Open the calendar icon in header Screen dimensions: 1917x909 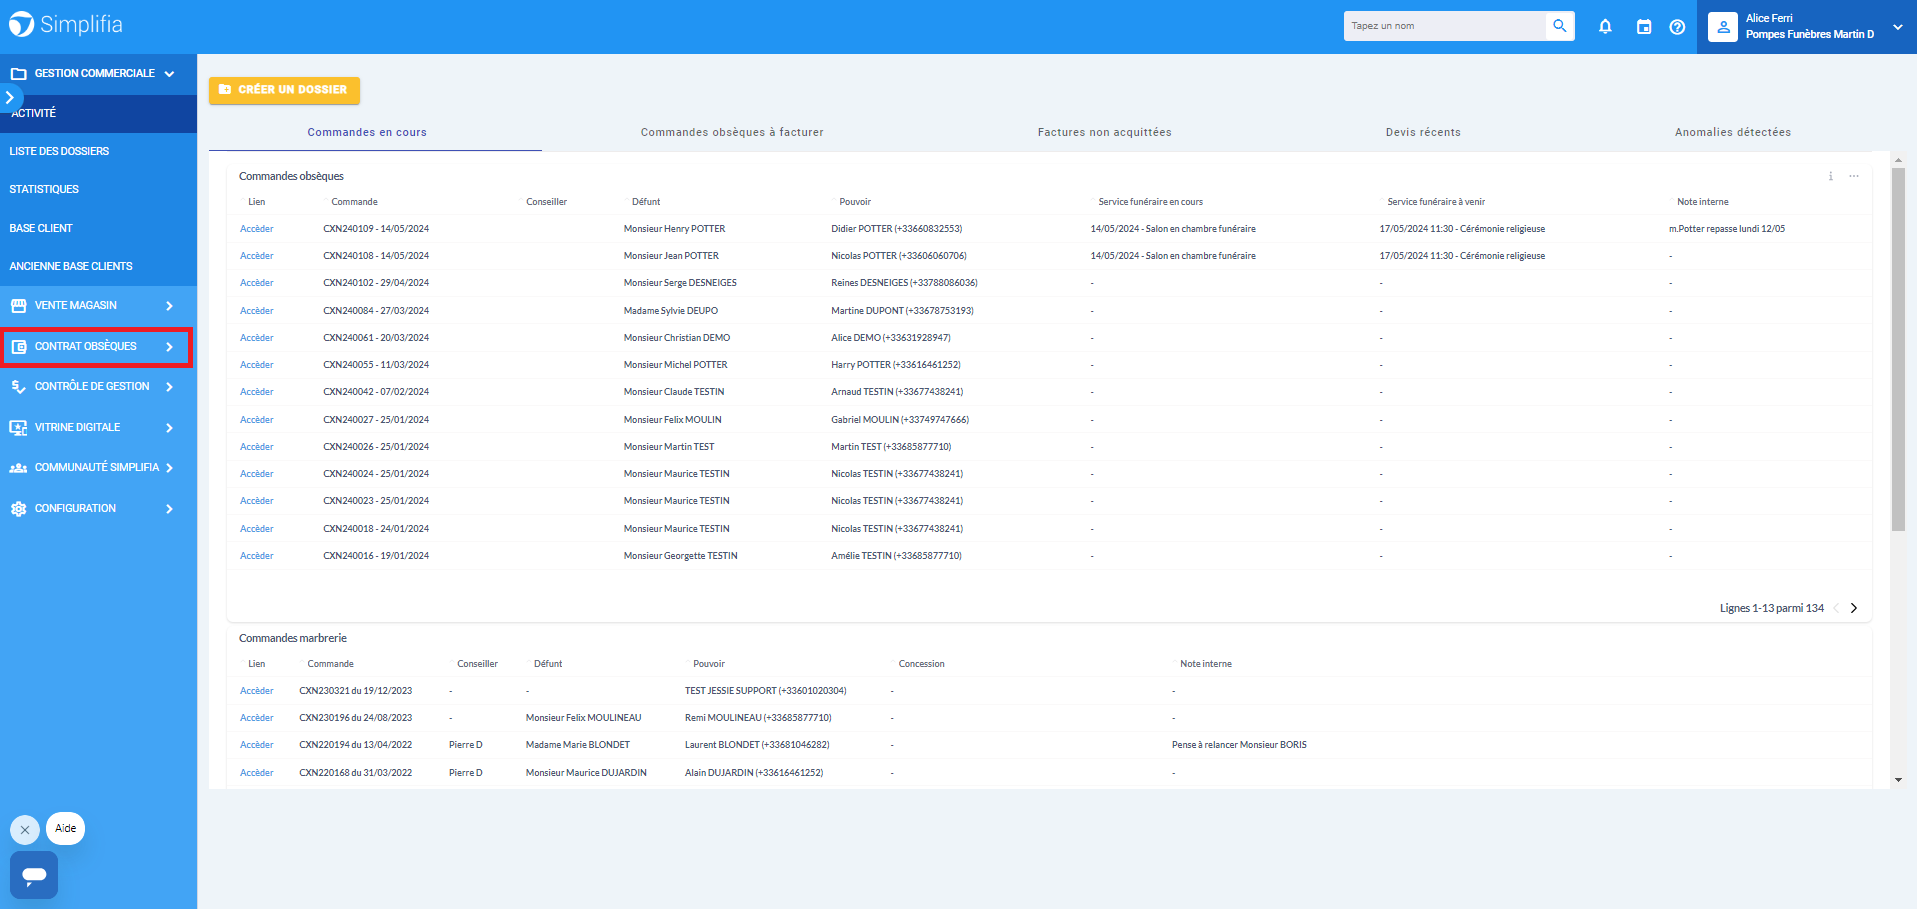point(1644,27)
